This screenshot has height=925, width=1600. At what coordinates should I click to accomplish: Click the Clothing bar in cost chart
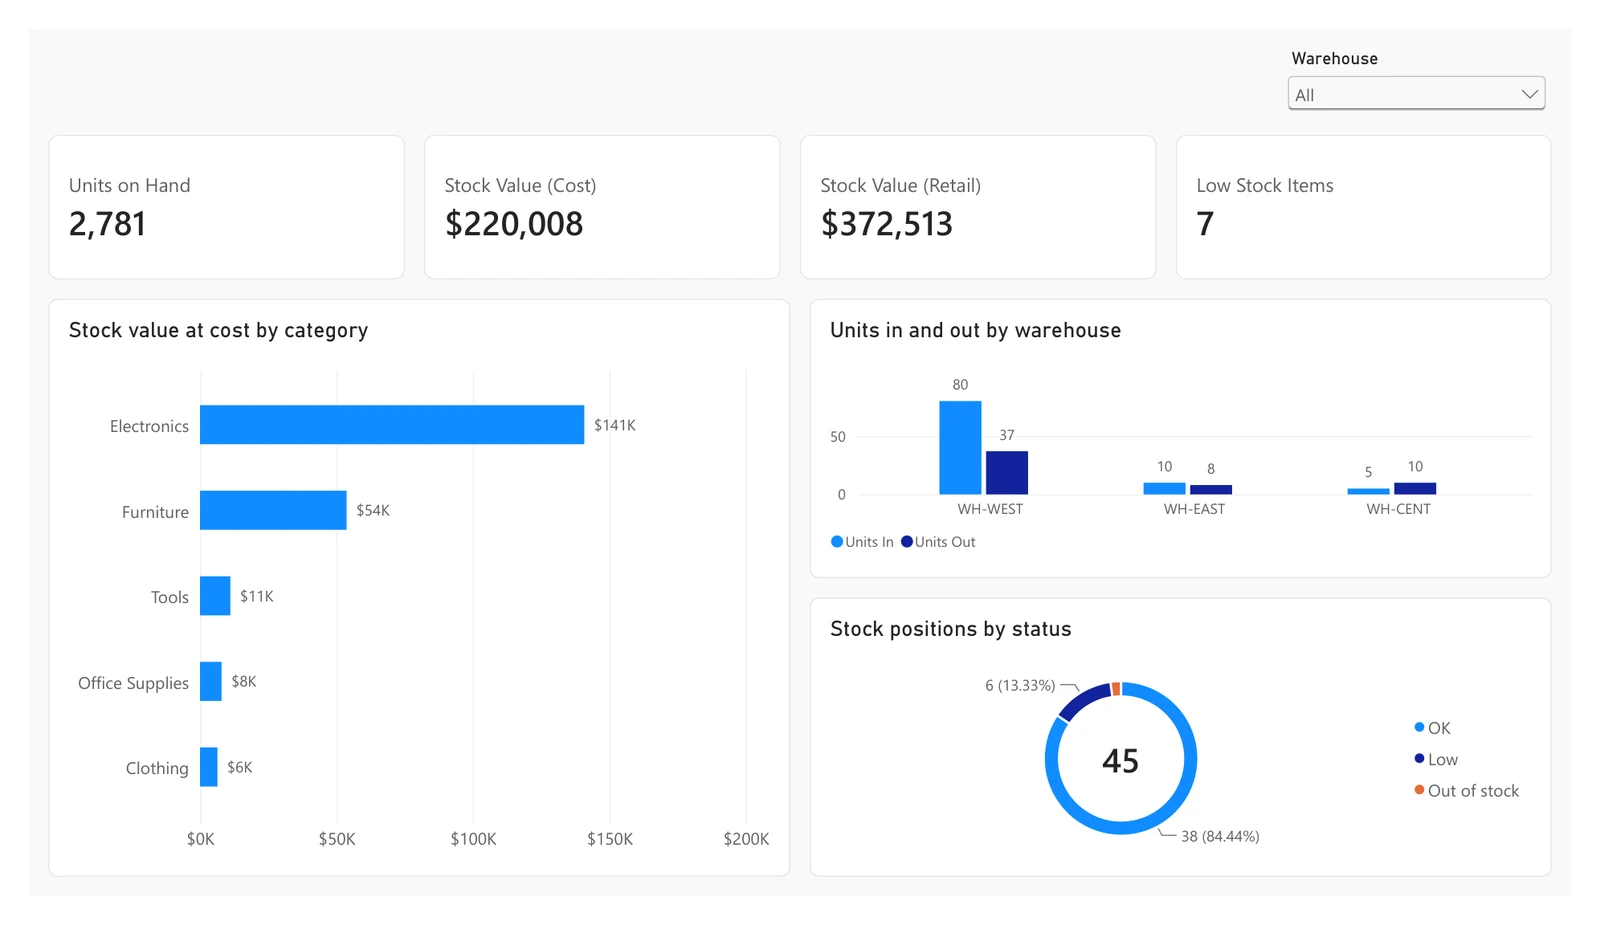pos(209,767)
